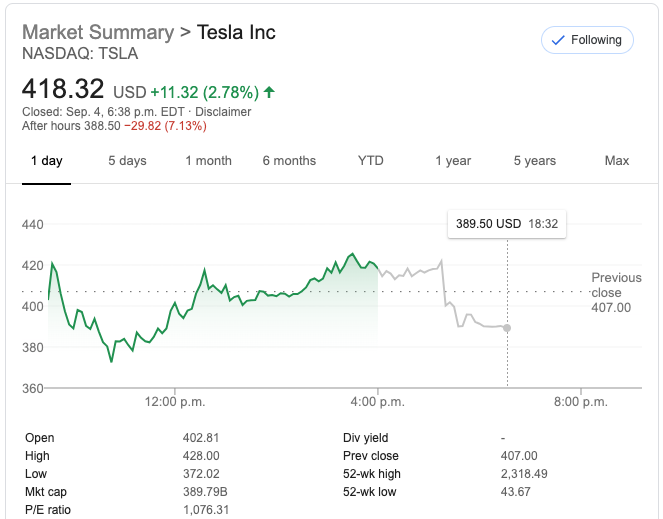Screen dimensions: 663x519
Task: Switch to the 5 days tab
Action: tap(127, 161)
